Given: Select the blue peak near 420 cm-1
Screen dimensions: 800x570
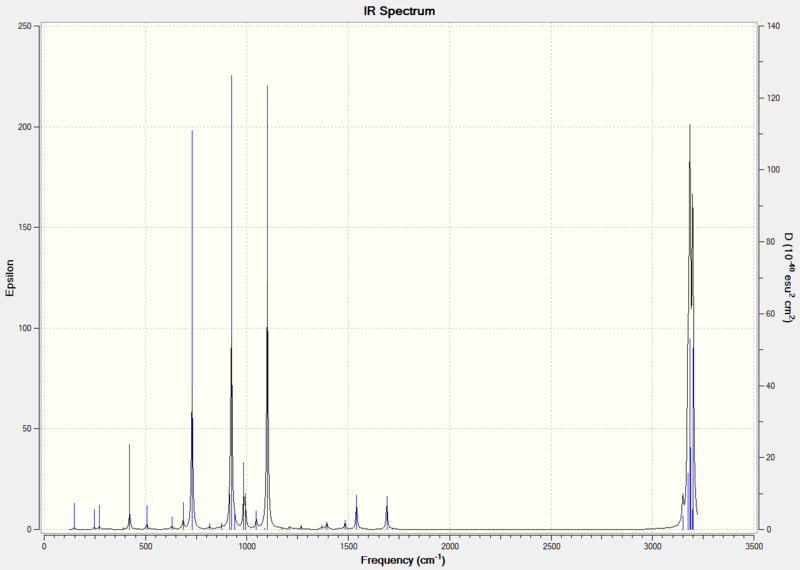Looking at the screenshot, I should click(130, 487).
